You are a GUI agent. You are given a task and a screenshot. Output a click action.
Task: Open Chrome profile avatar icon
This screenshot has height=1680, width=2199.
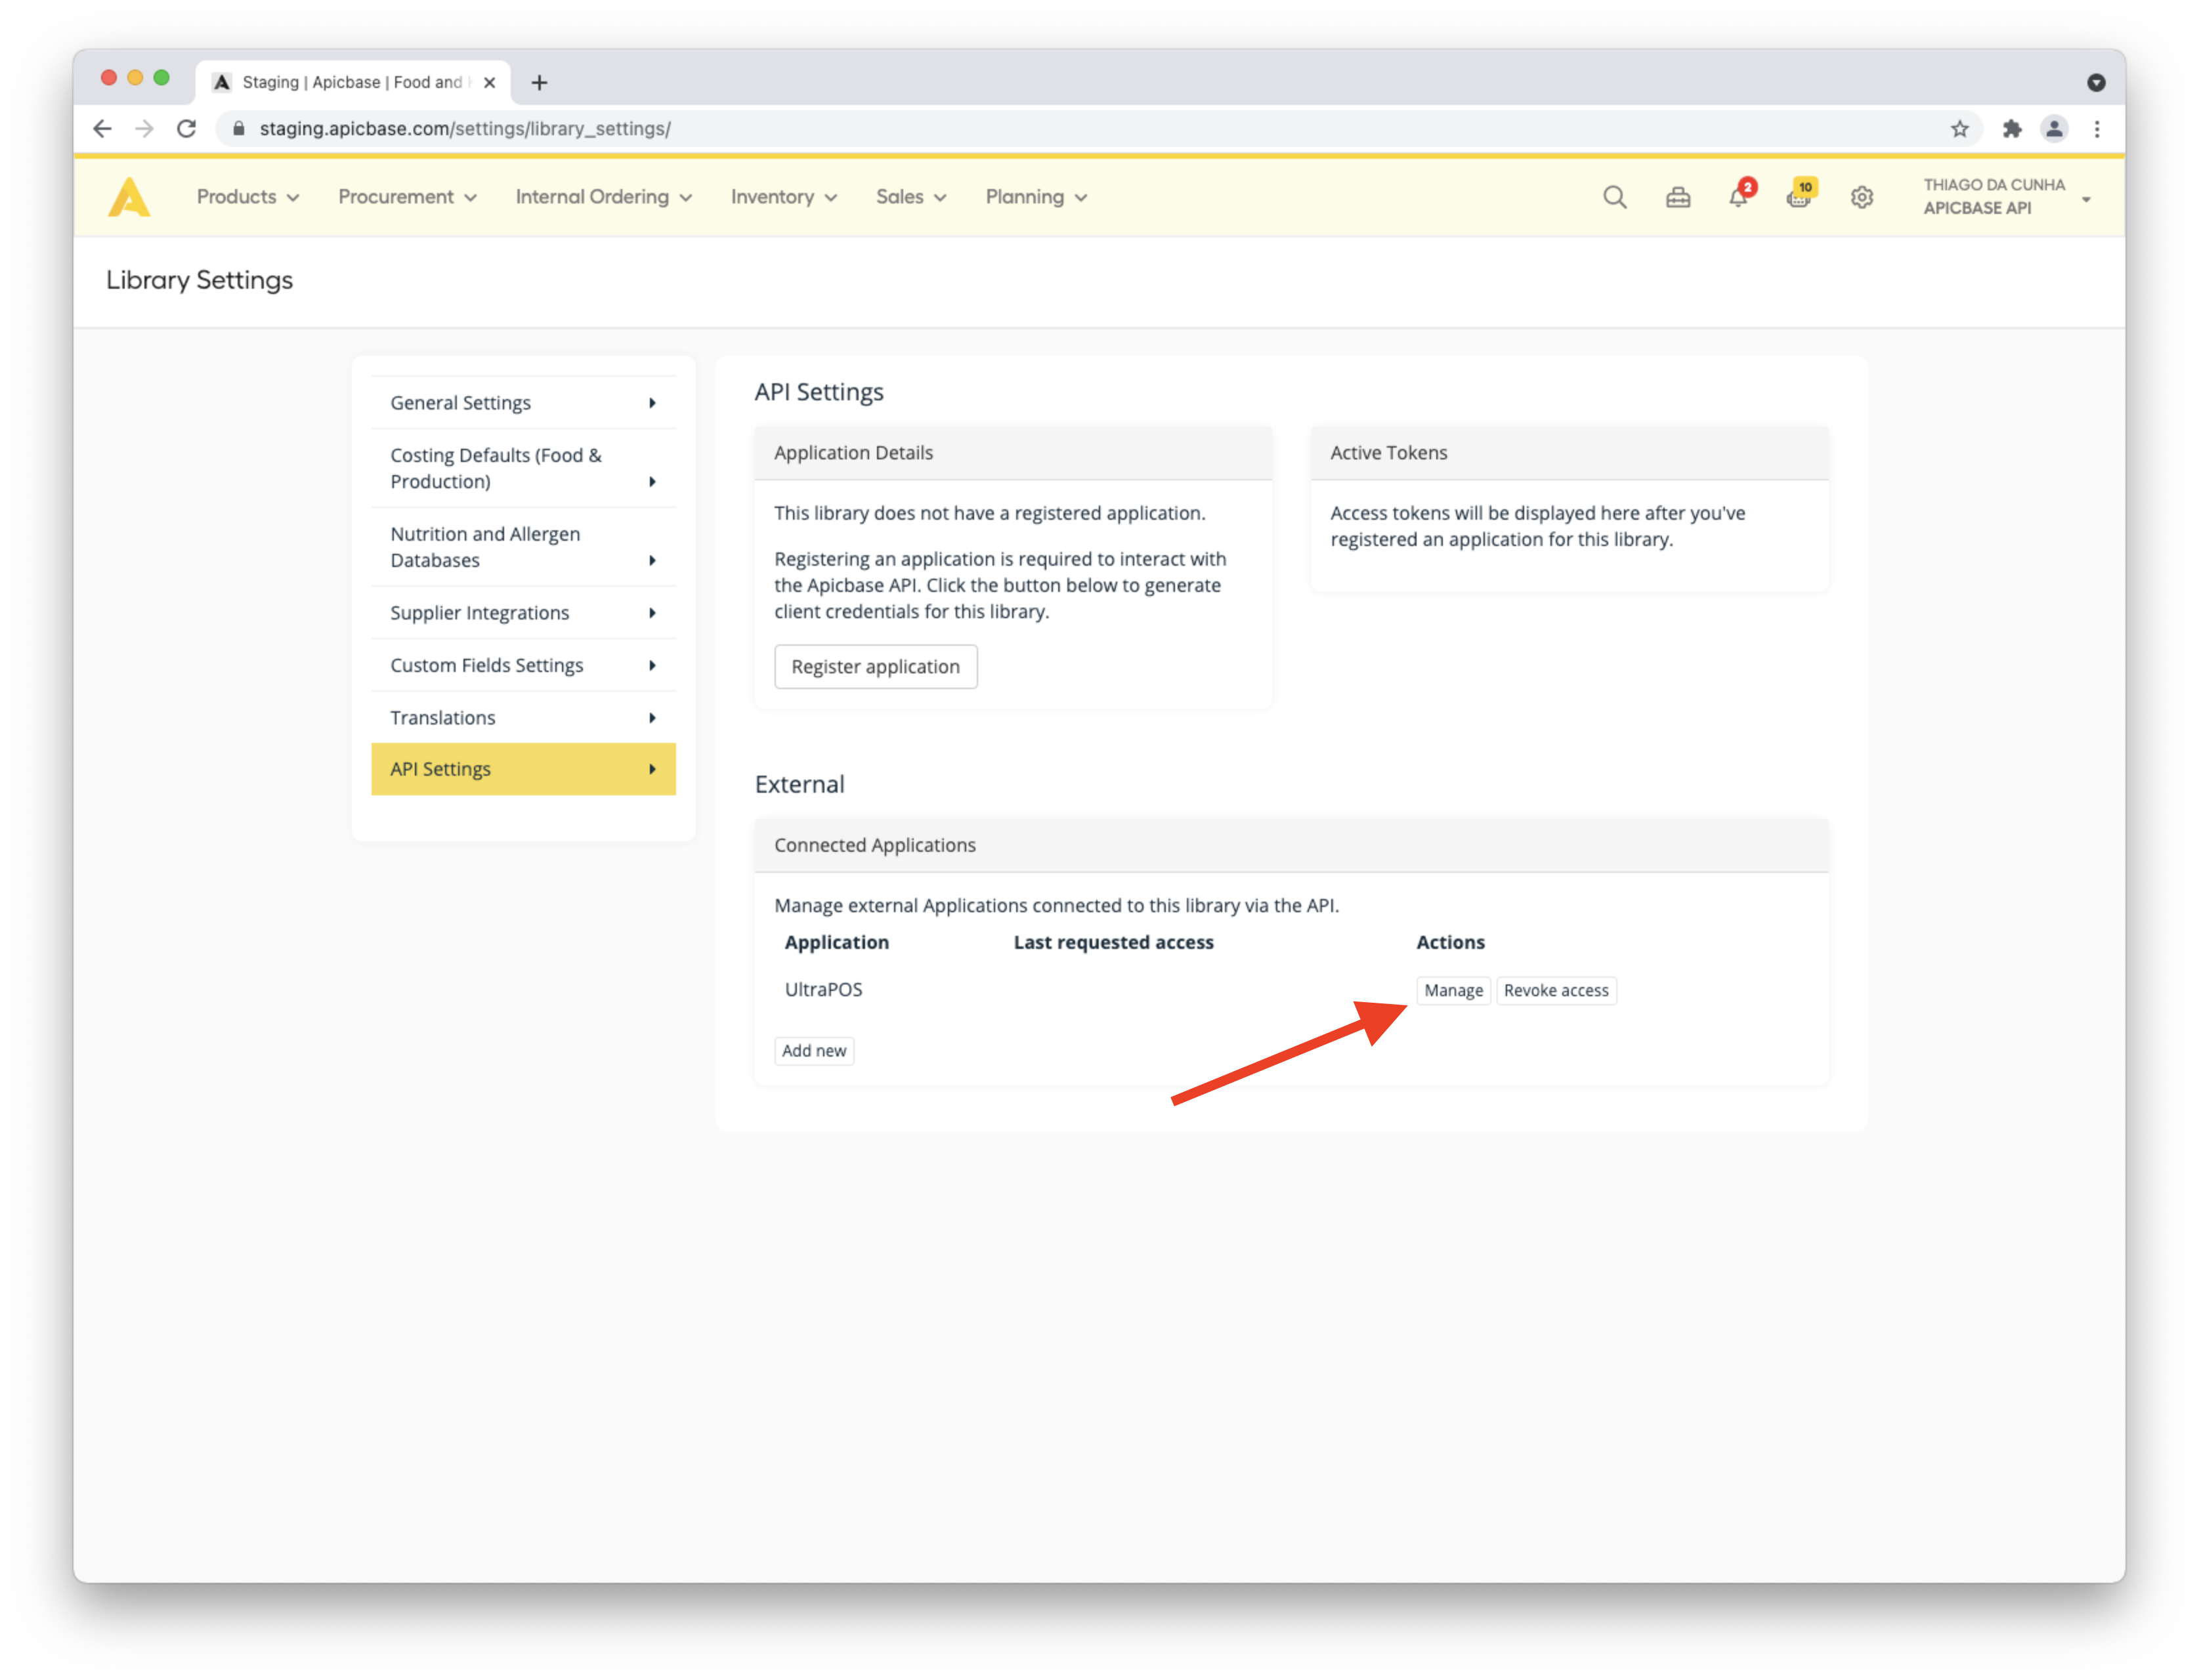pyautogui.click(x=2053, y=128)
